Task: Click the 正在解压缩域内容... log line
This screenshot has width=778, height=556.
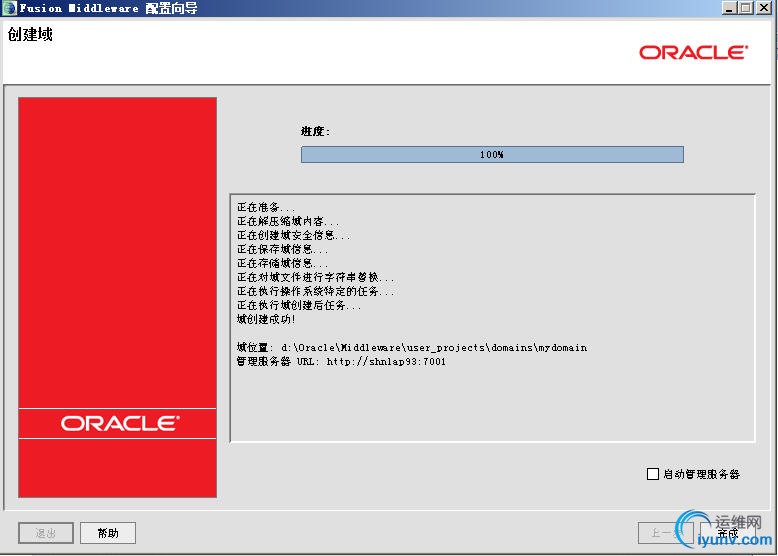Action: (x=288, y=221)
